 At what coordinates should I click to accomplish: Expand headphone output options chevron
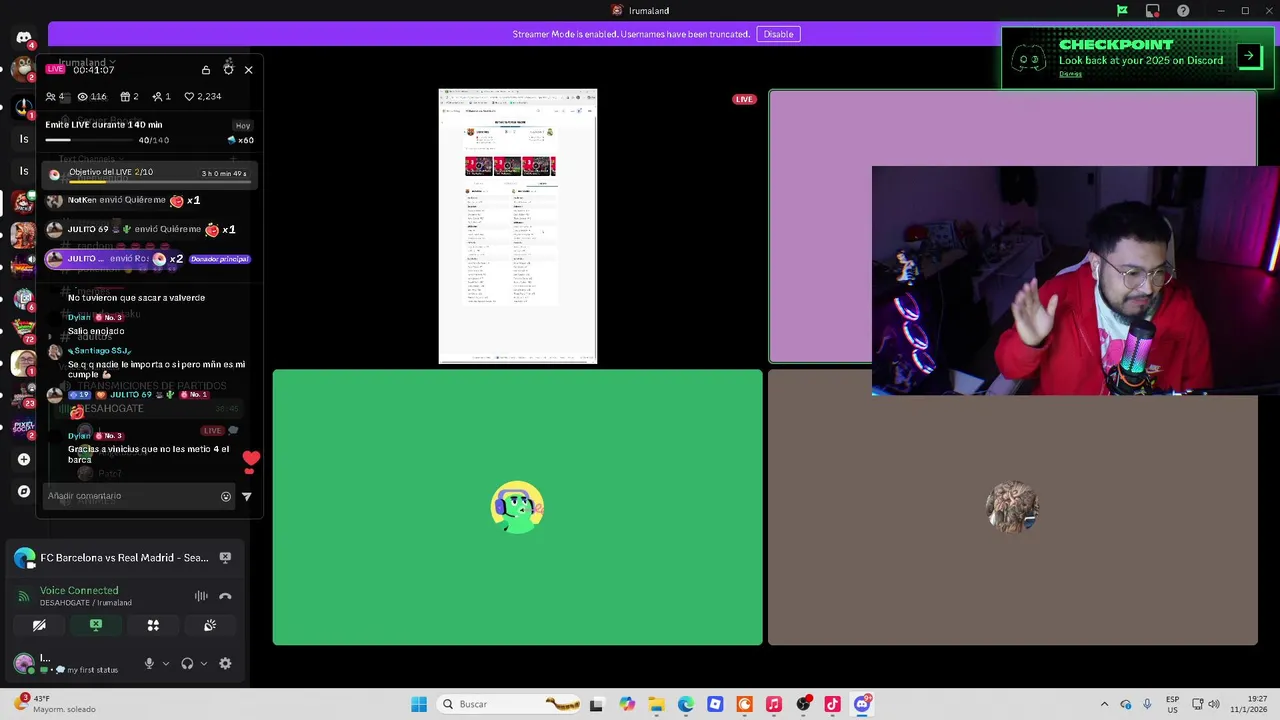(x=204, y=663)
